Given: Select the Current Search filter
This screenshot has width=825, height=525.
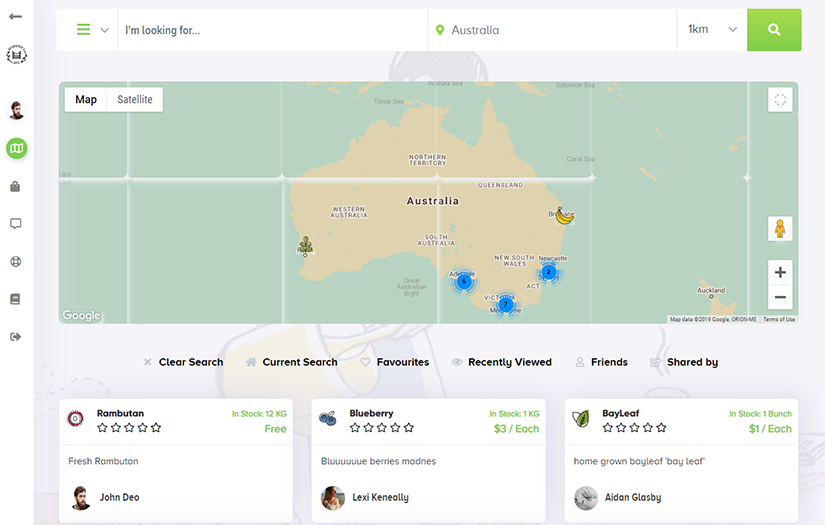Looking at the screenshot, I should [292, 362].
